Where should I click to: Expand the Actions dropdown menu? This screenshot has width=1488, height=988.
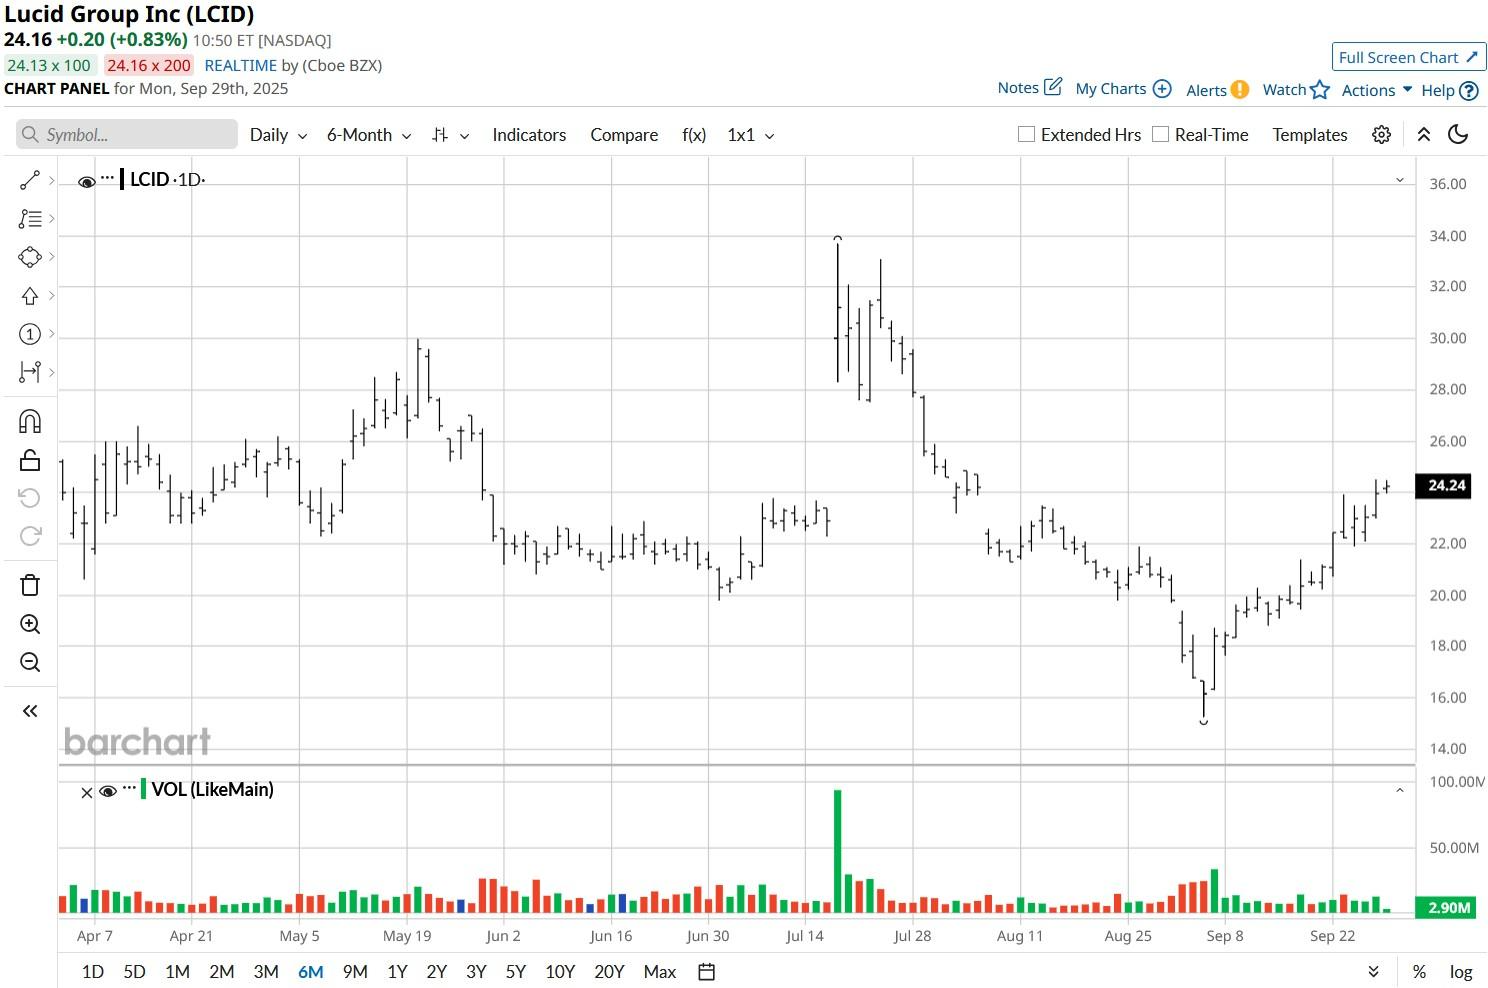(1377, 90)
